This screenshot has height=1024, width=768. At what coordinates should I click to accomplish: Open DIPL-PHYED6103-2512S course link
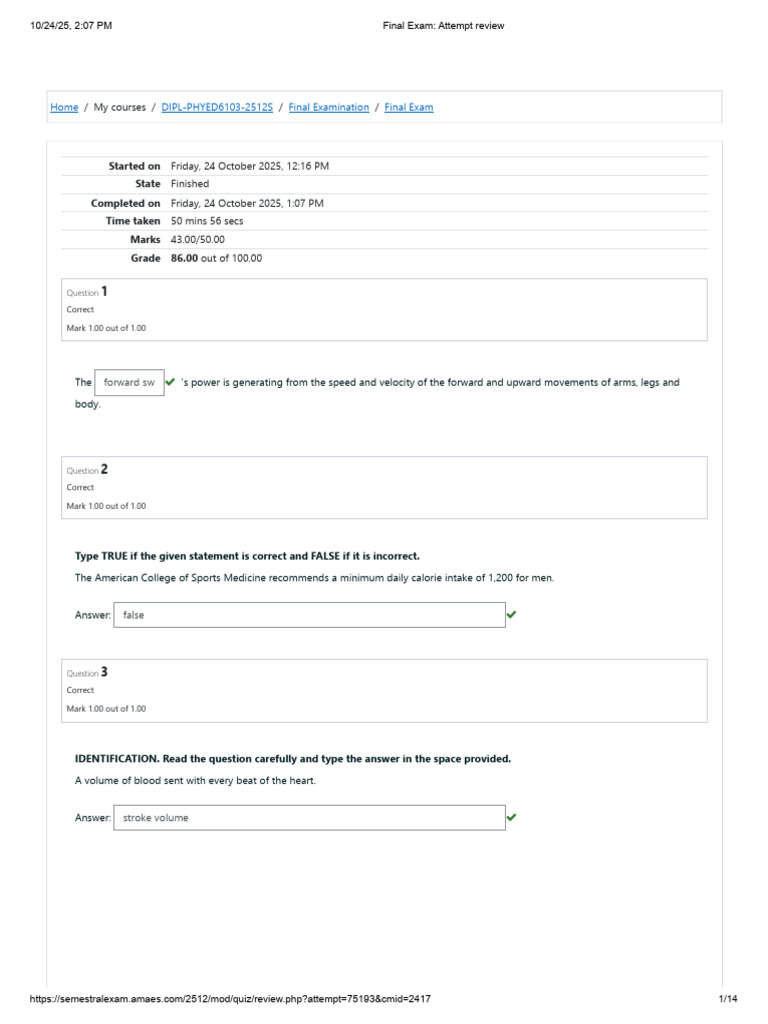click(x=217, y=107)
